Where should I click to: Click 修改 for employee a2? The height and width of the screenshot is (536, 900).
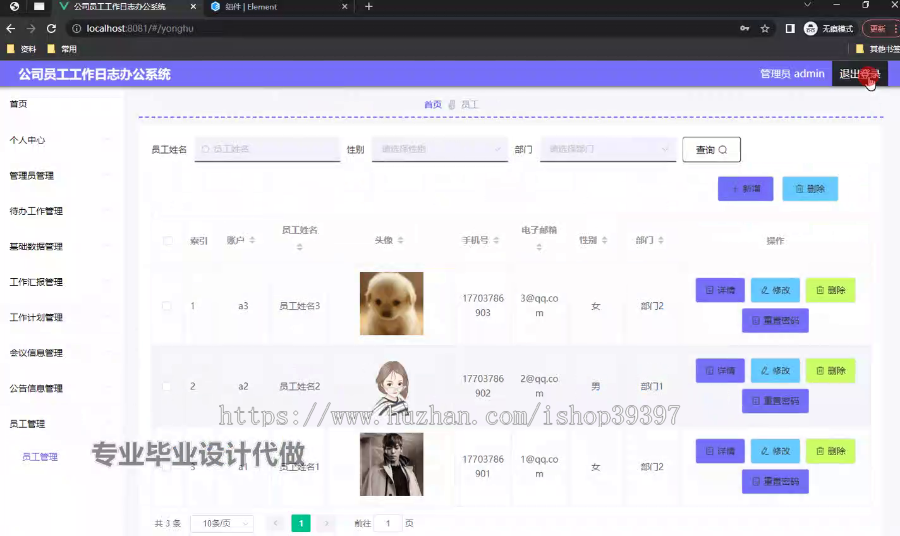coord(775,370)
